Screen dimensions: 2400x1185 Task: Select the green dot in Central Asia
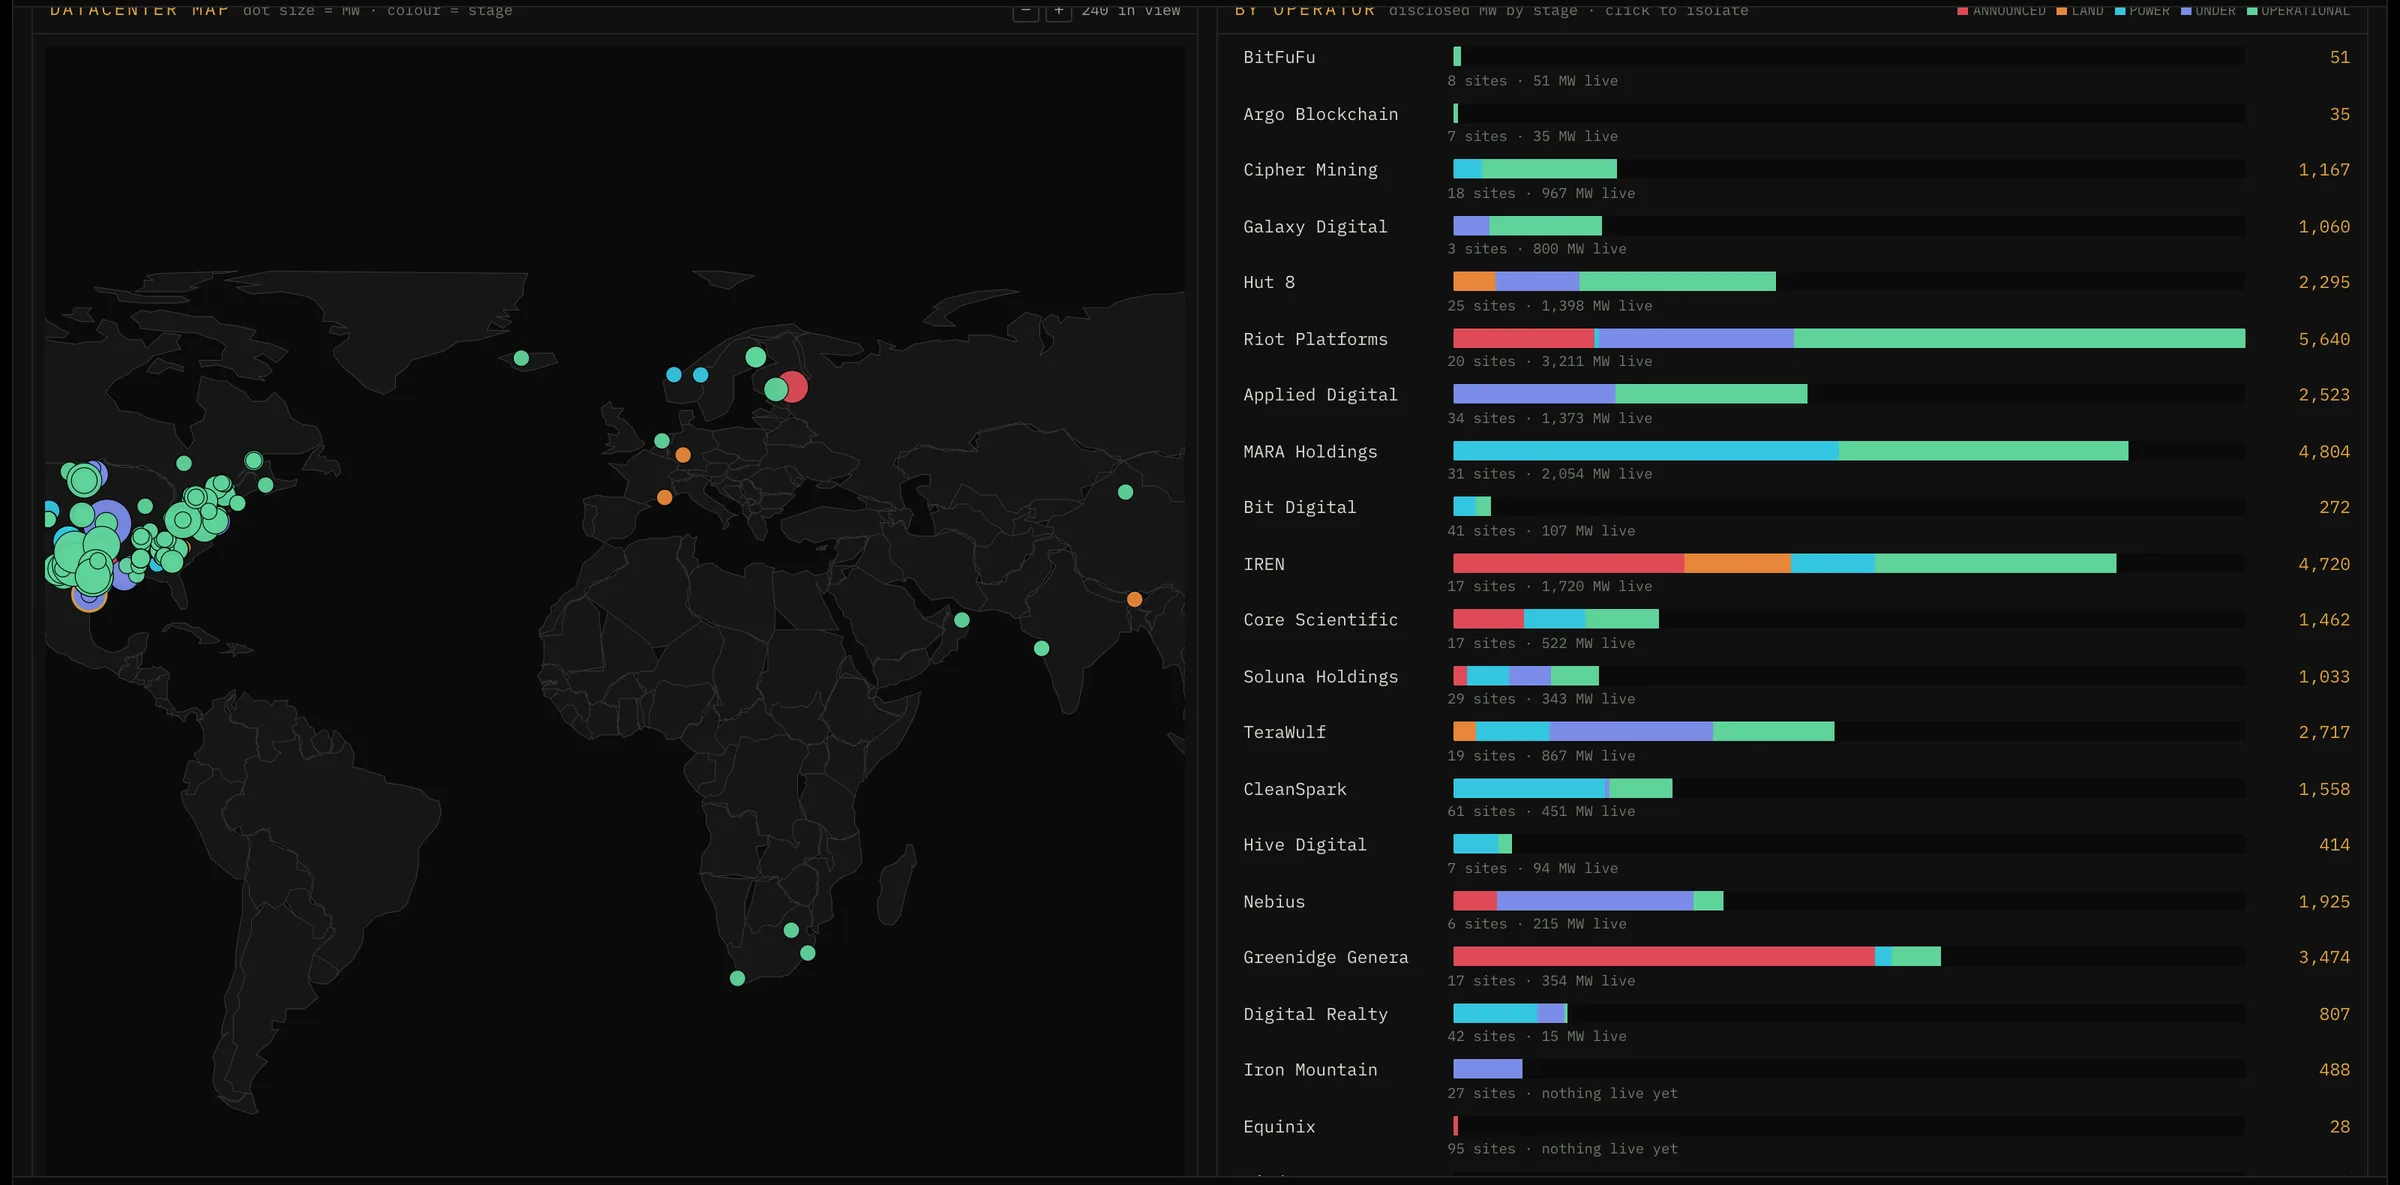[x=1125, y=492]
